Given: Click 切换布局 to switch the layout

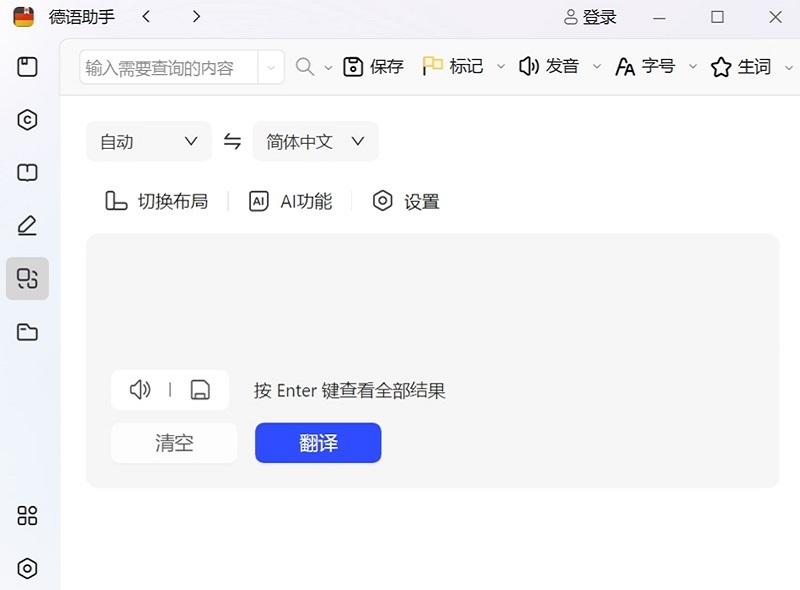Looking at the screenshot, I should (156, 201).
